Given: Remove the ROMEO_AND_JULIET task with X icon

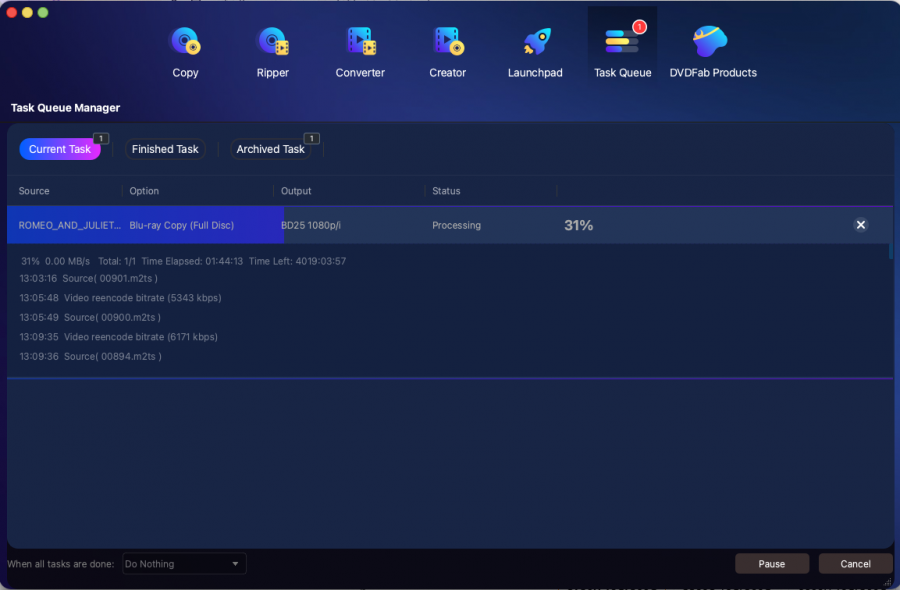Looking at the screenshot, I should click(x=861, y=225).
